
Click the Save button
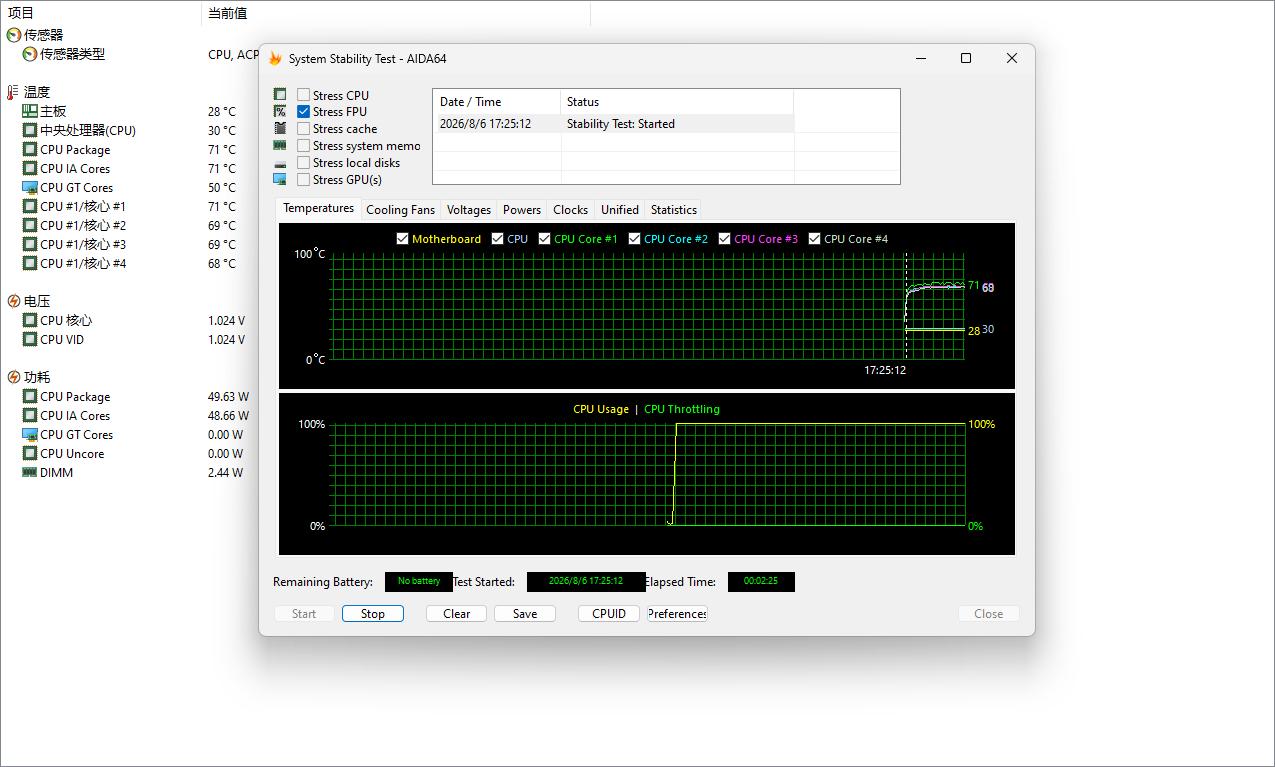525,614
